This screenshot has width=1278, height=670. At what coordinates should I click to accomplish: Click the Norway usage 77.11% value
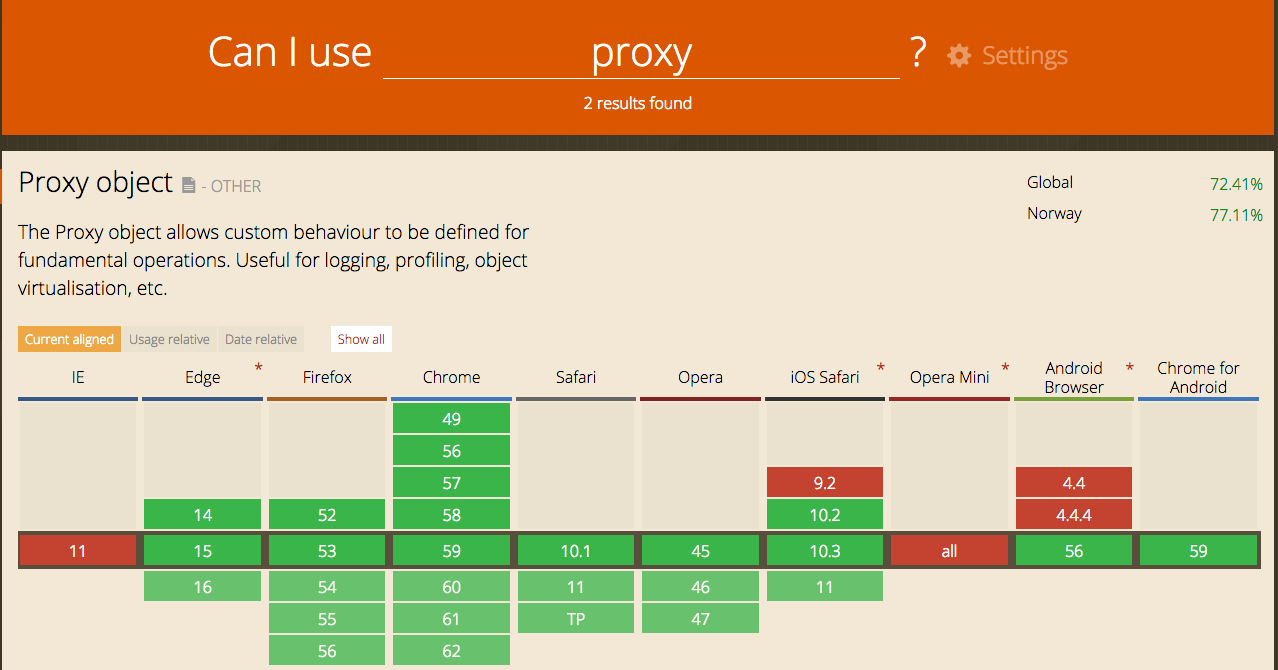click(x=1236, y=215)
